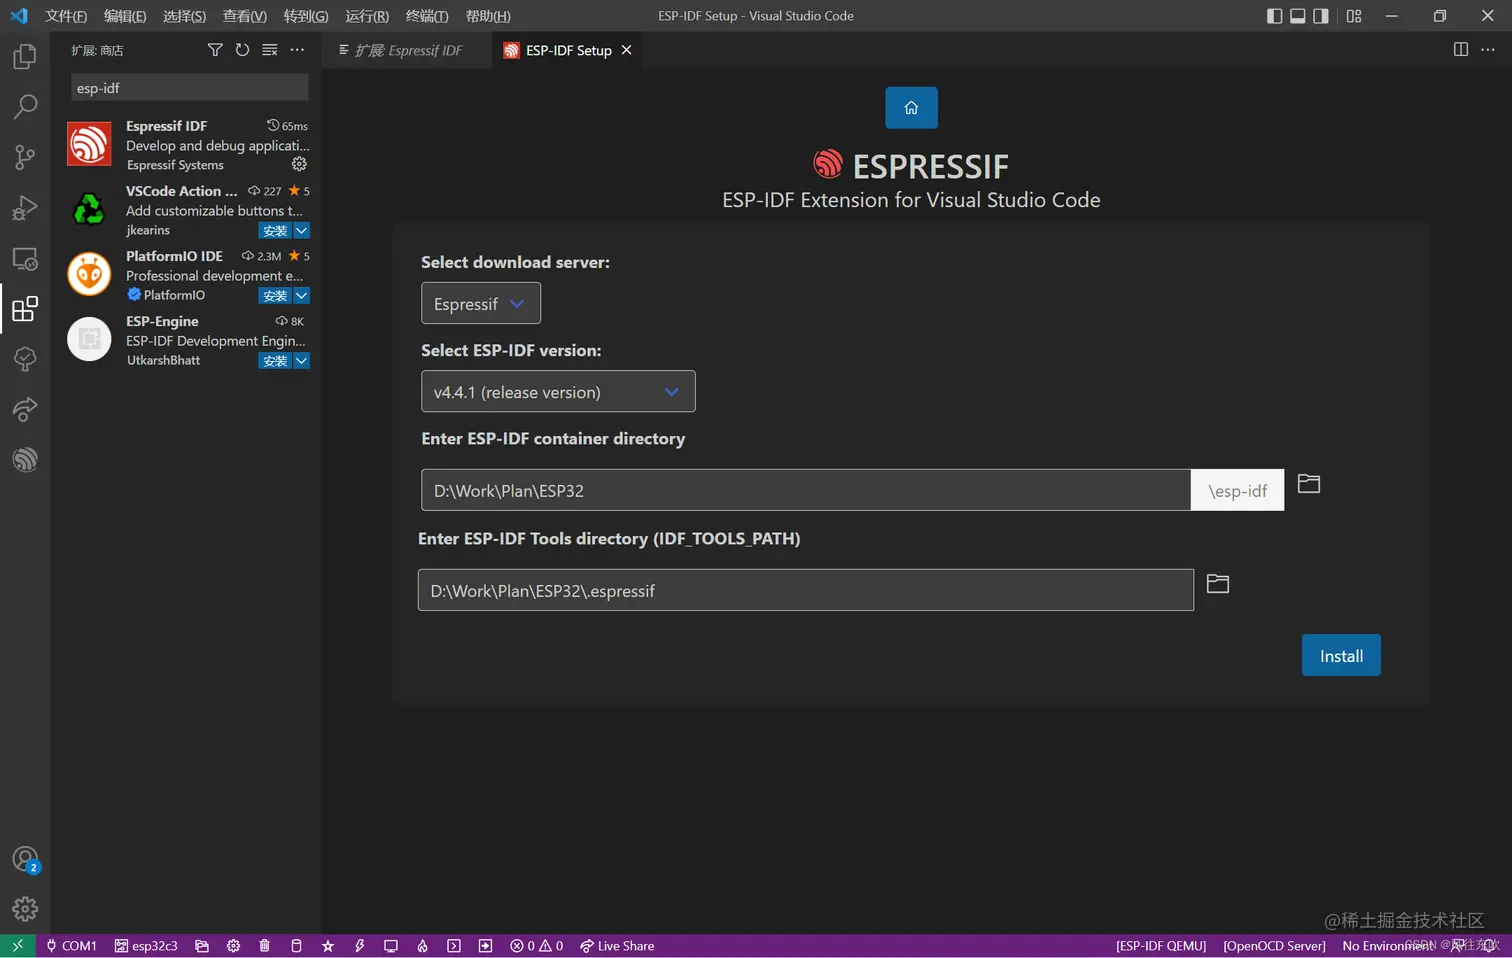
Task: Flash device with lightning icon
Action: point(359,946)
